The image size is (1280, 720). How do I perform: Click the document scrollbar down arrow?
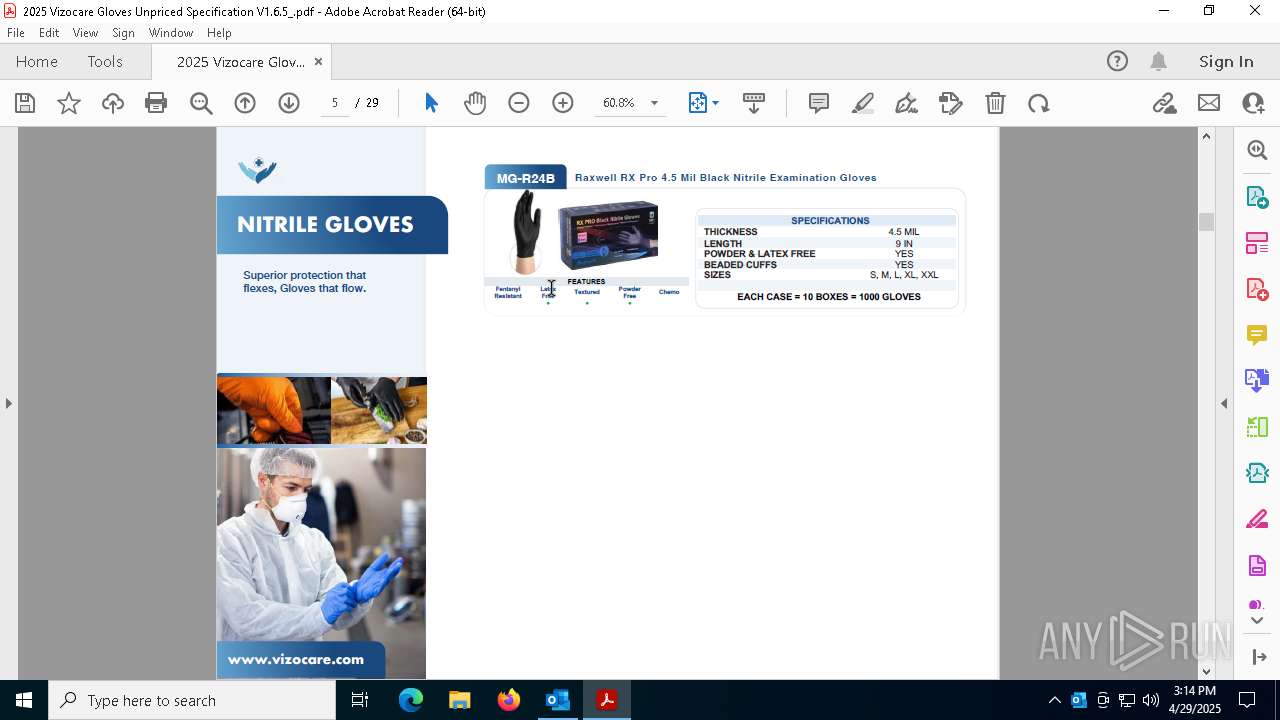(1206, 671)
